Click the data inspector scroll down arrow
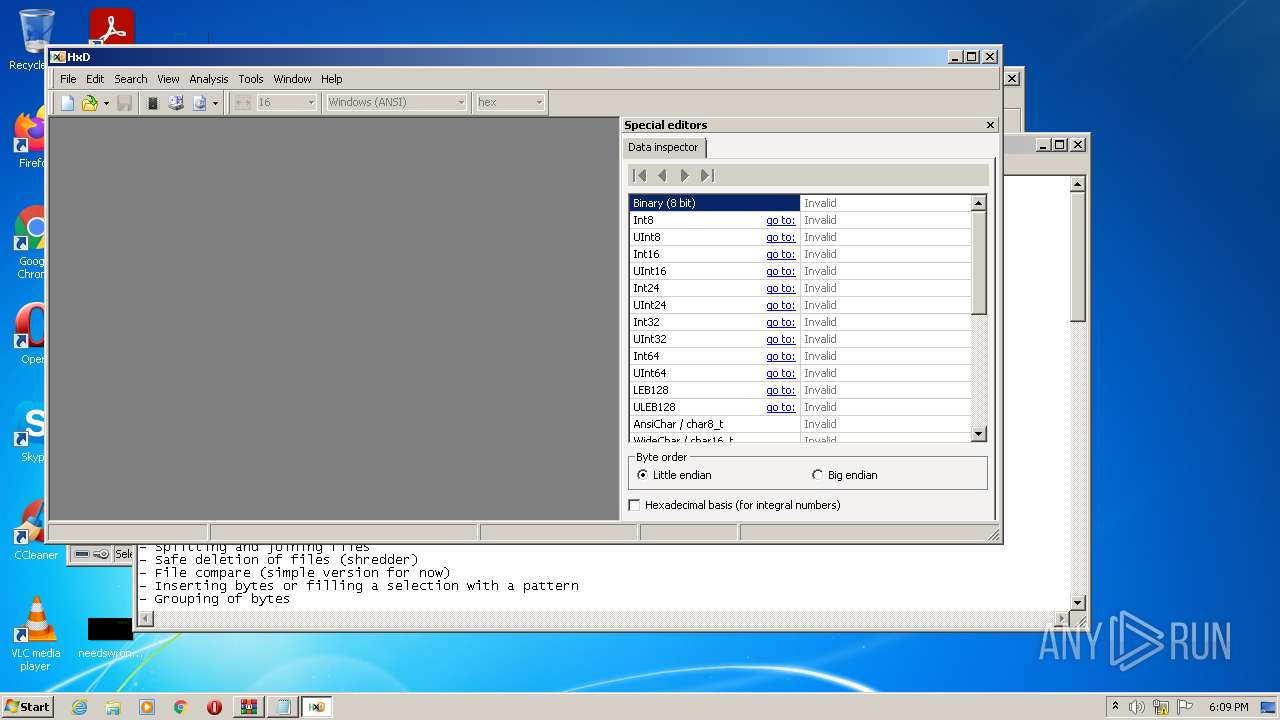This screenshot has height=720, width=1280. [978, 434]
